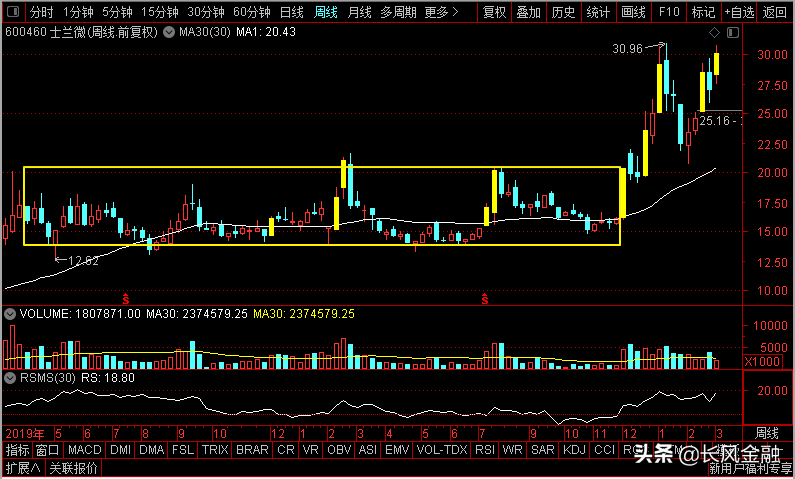Switch to the 日线 daily chart

[x=292, y=12]
